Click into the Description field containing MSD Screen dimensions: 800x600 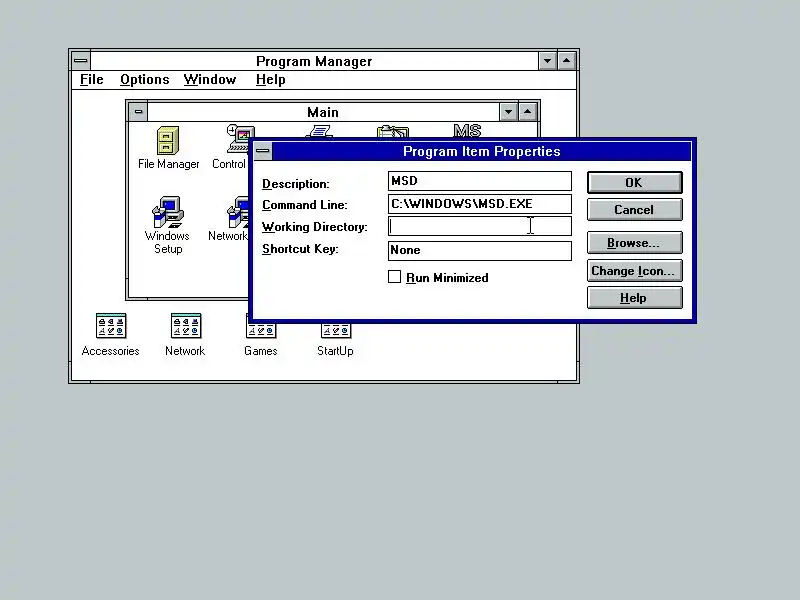(480, 181)
